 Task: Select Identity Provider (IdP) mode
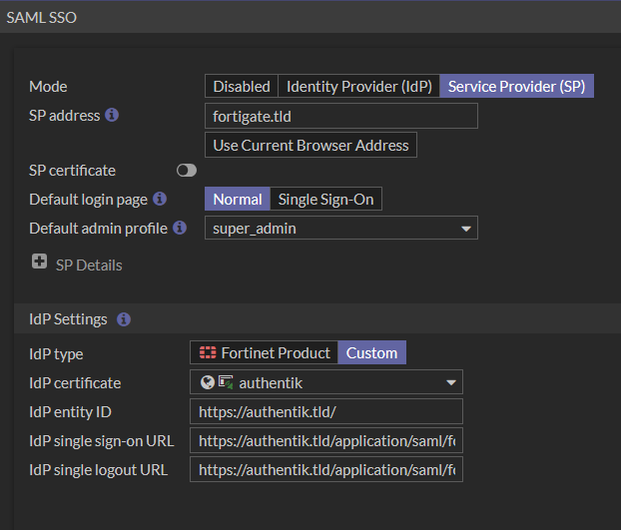[x=358, y=86]
